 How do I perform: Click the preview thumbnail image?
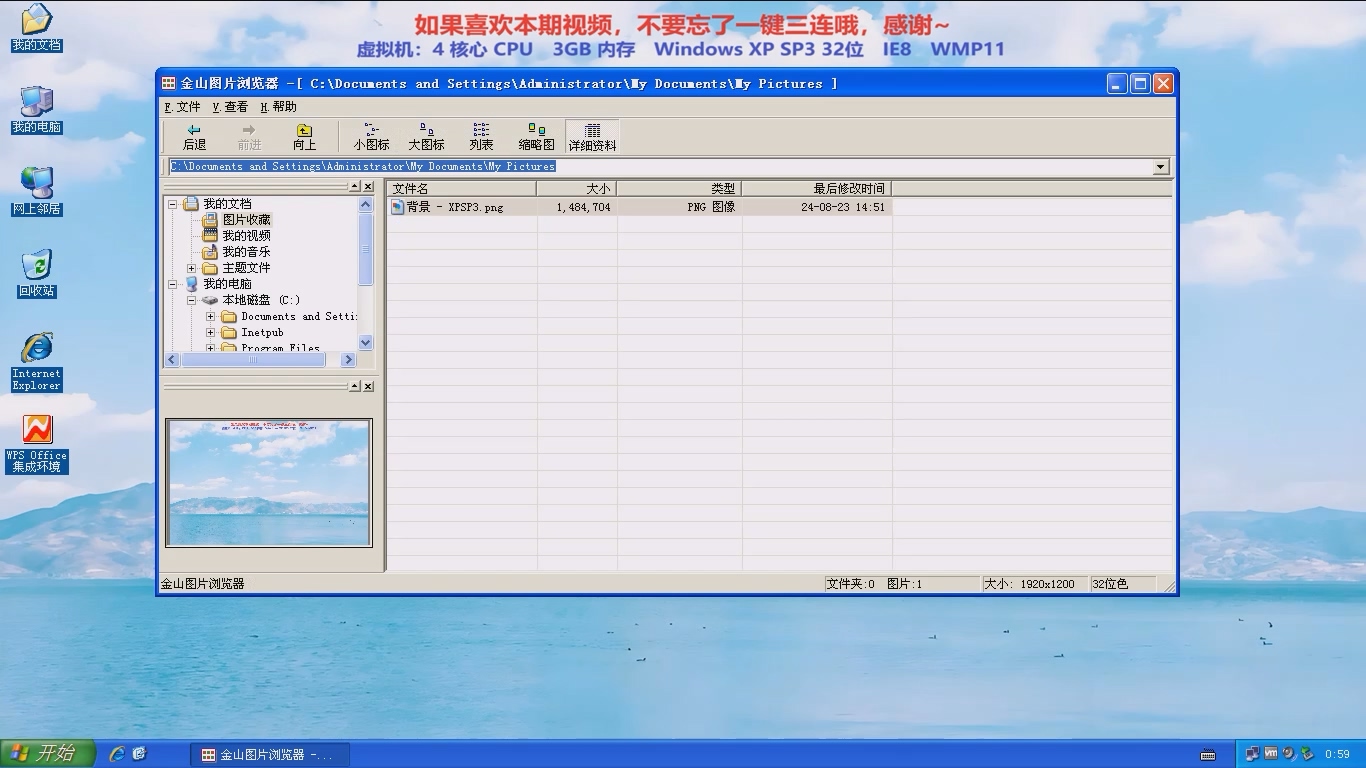click(x=269, y=483)
